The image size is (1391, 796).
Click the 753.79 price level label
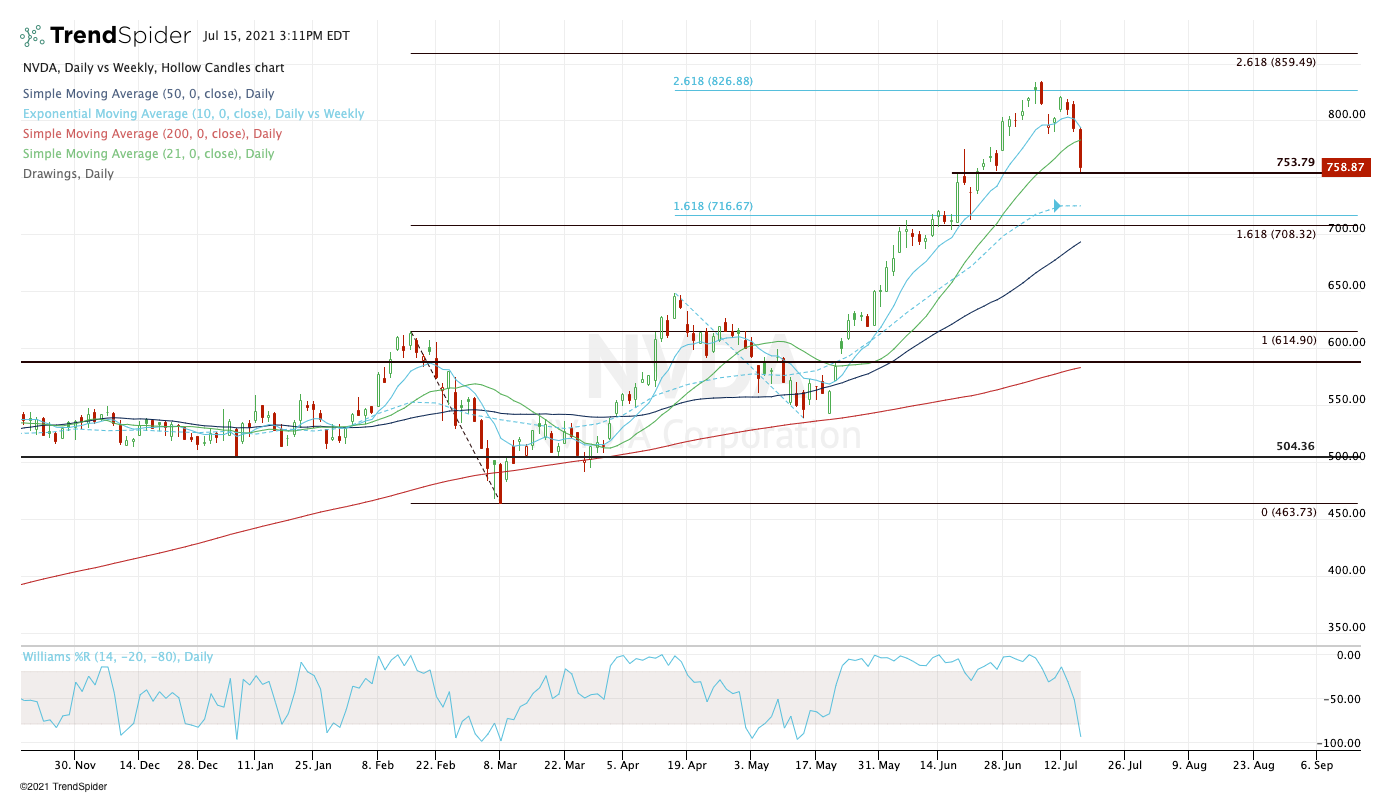tap(1295, 162)
